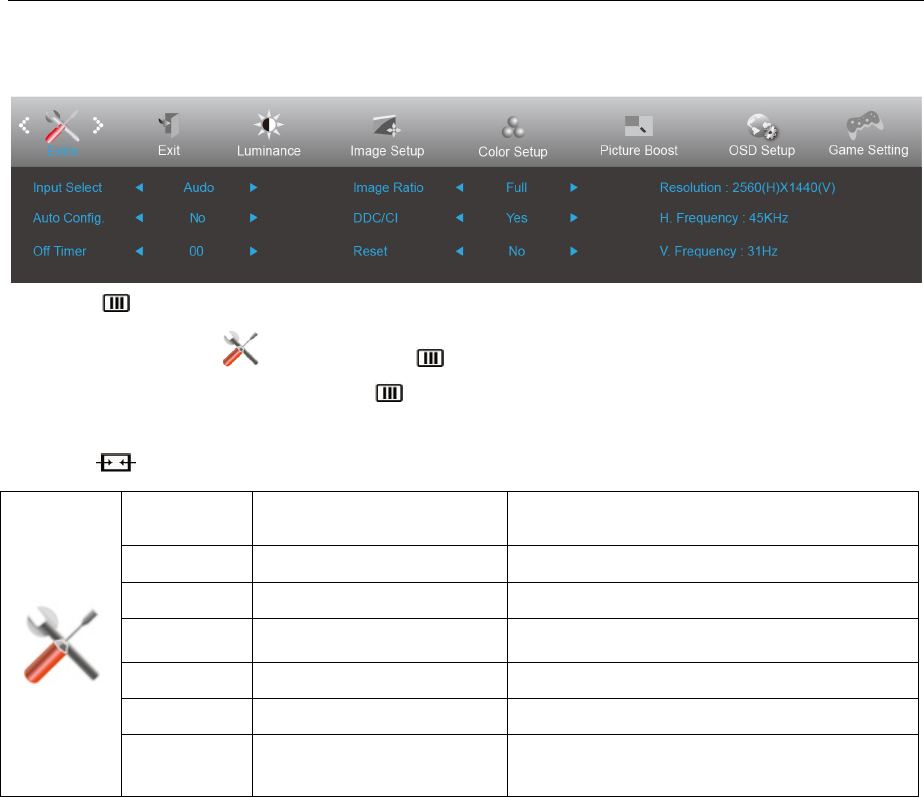Click the V. Frequency 31Hz readout
The width and height of the screenshot is (924, 797).
(x=718, y=251)
